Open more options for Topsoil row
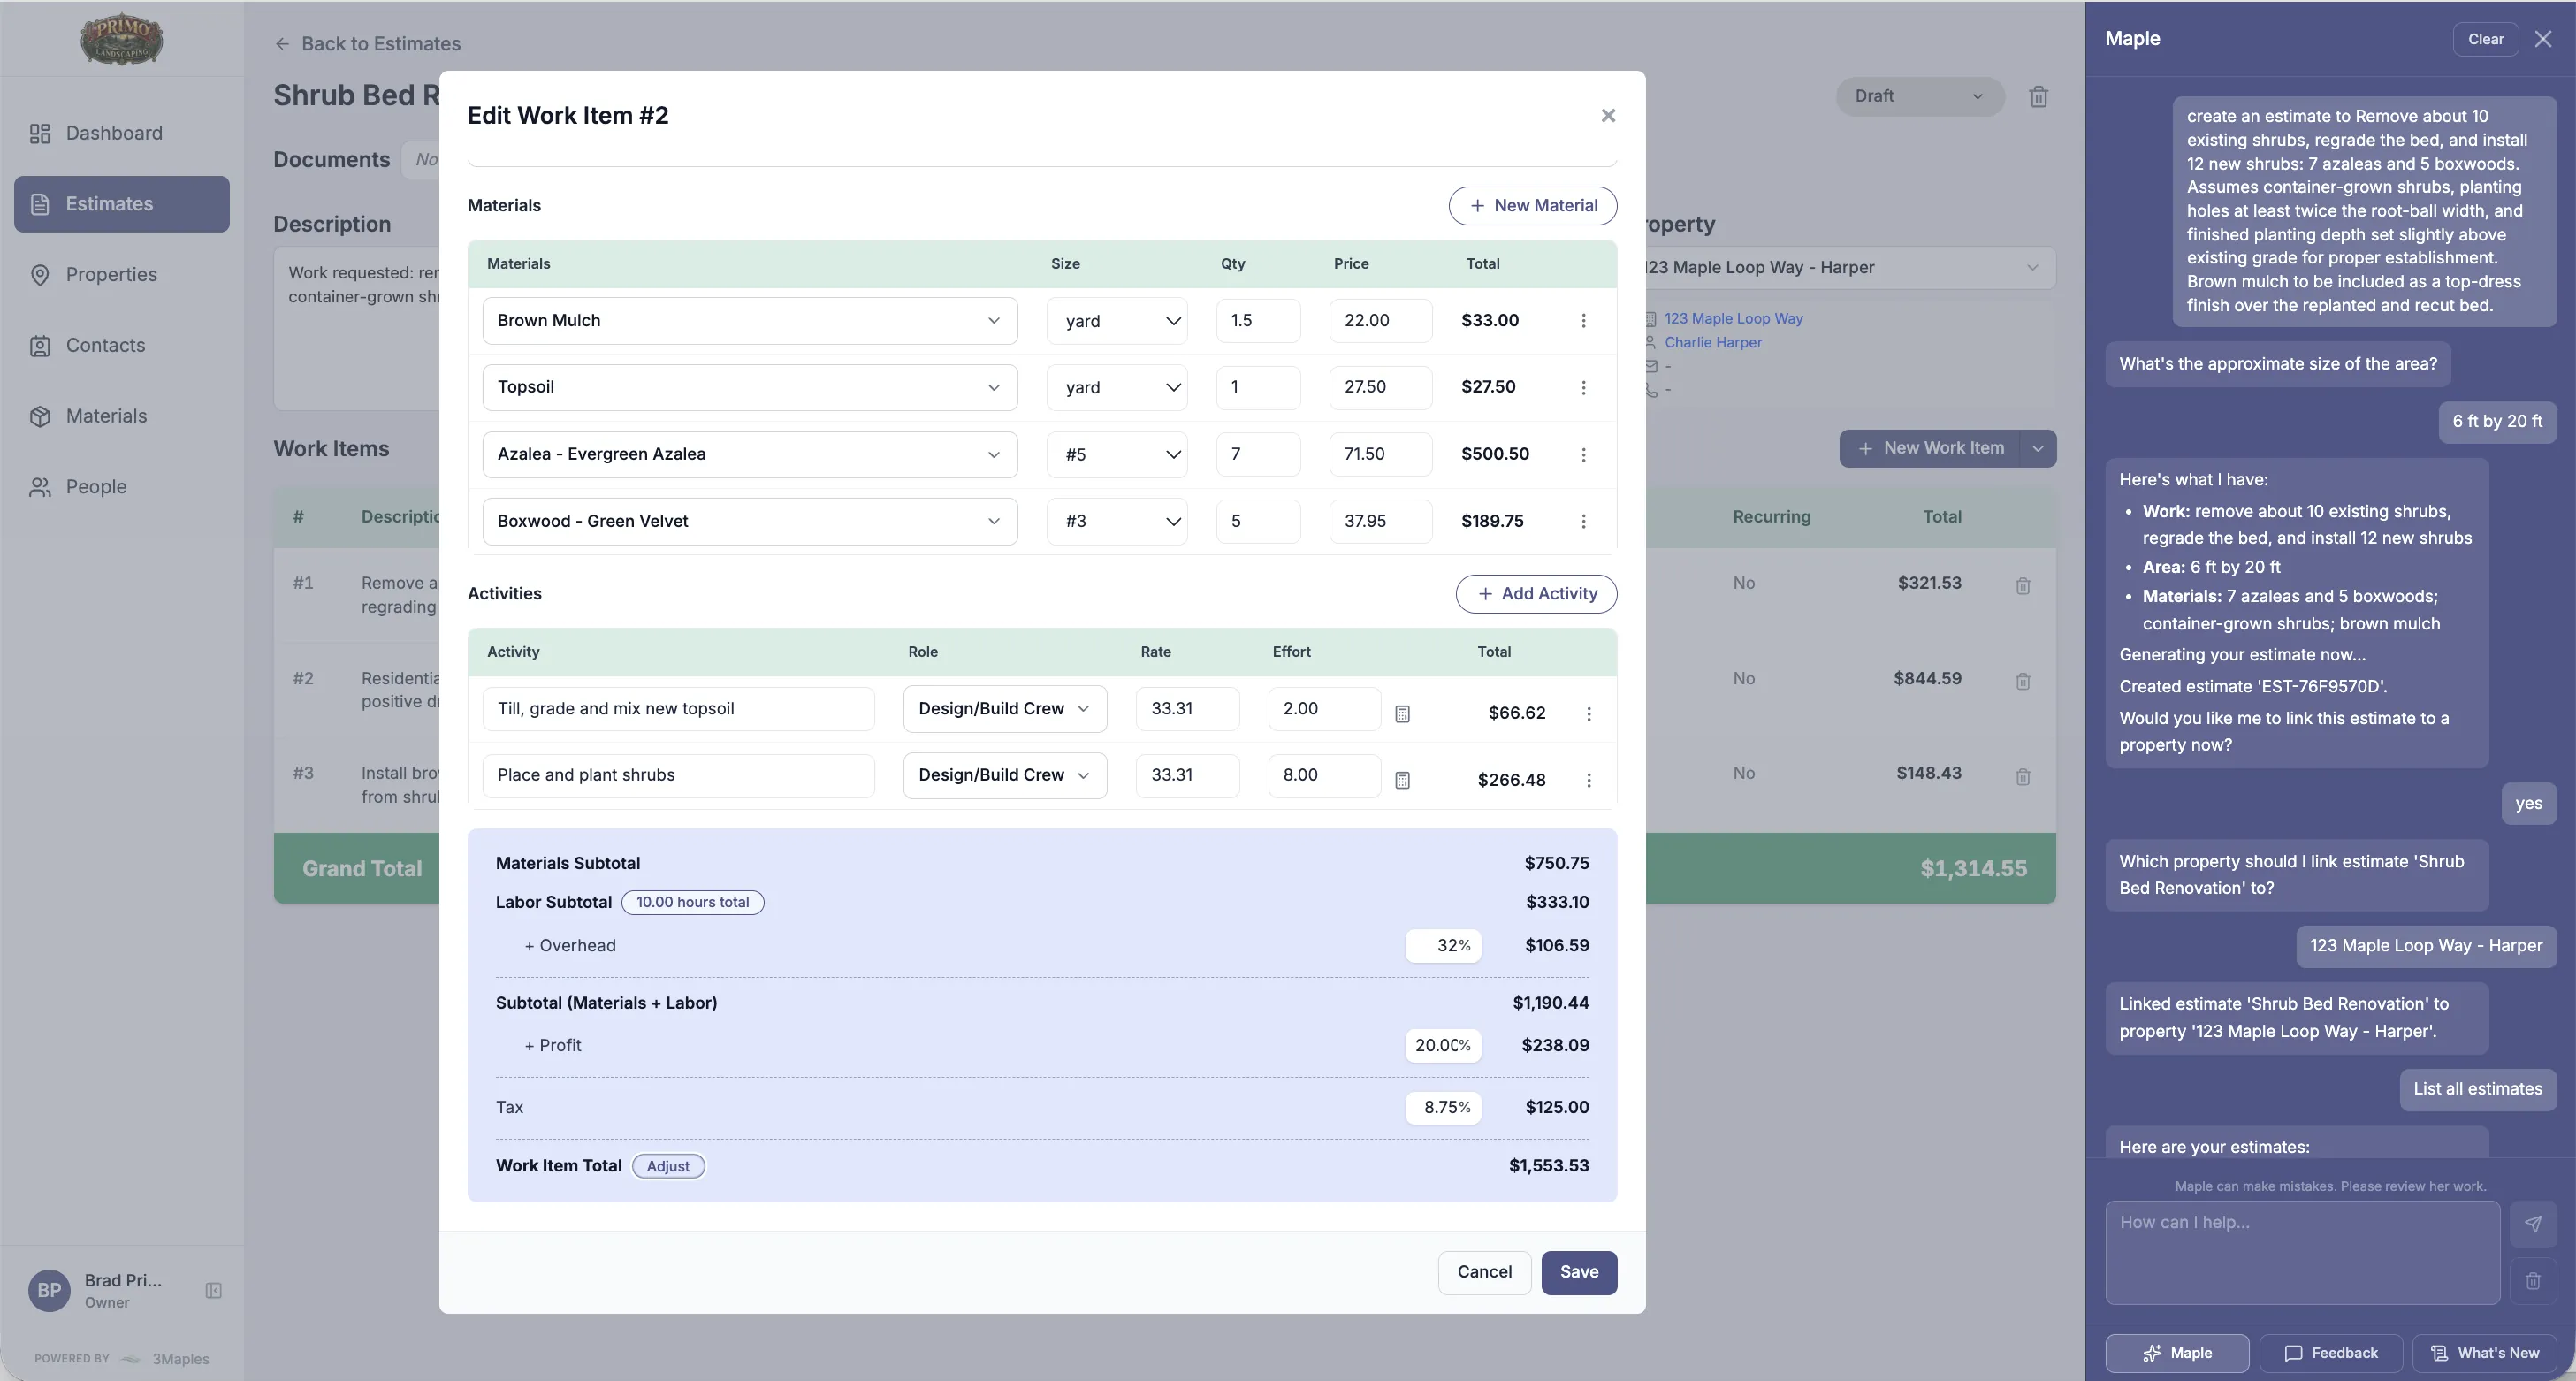 click(1582, 388)
